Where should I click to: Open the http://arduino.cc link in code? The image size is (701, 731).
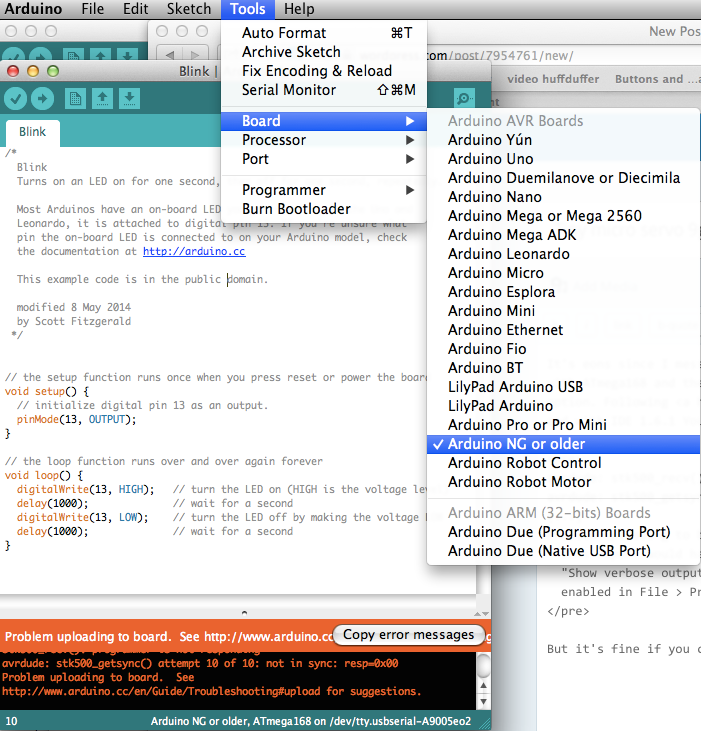194,251
